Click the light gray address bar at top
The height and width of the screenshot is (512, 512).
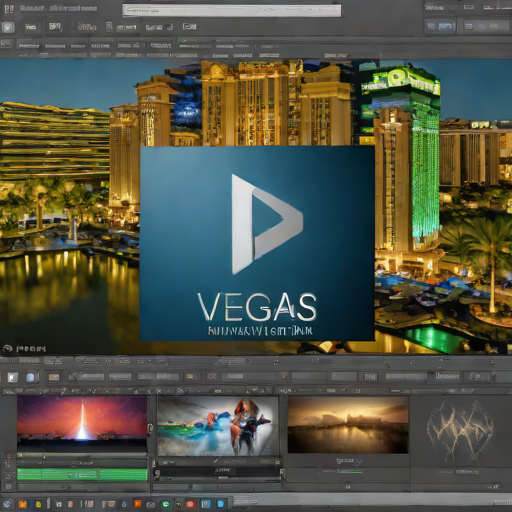[x=232, y=11]
